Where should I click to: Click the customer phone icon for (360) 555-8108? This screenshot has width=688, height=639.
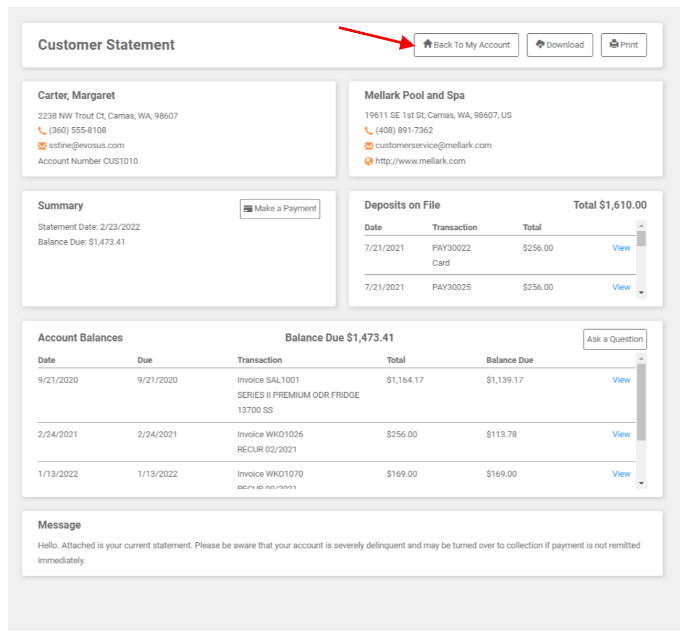42,130
